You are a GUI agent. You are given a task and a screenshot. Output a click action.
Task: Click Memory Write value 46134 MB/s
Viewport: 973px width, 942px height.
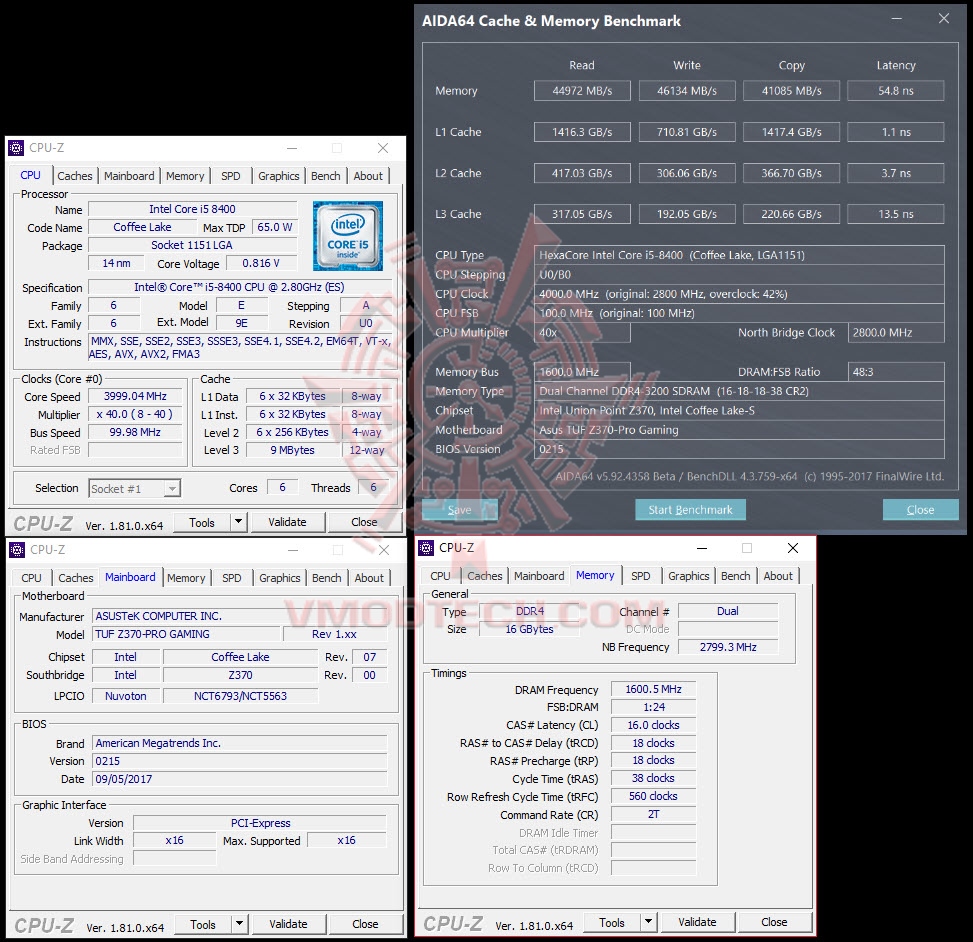pos(687,91)
